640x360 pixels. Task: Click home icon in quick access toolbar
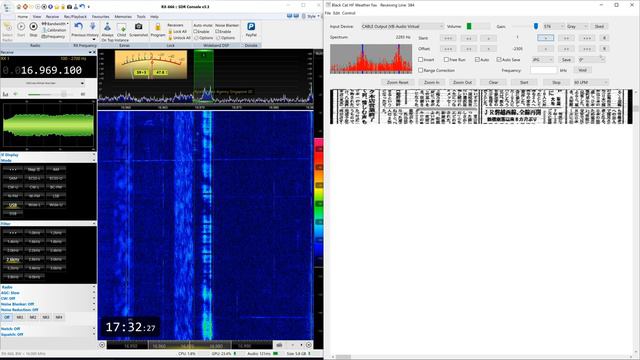19,7
